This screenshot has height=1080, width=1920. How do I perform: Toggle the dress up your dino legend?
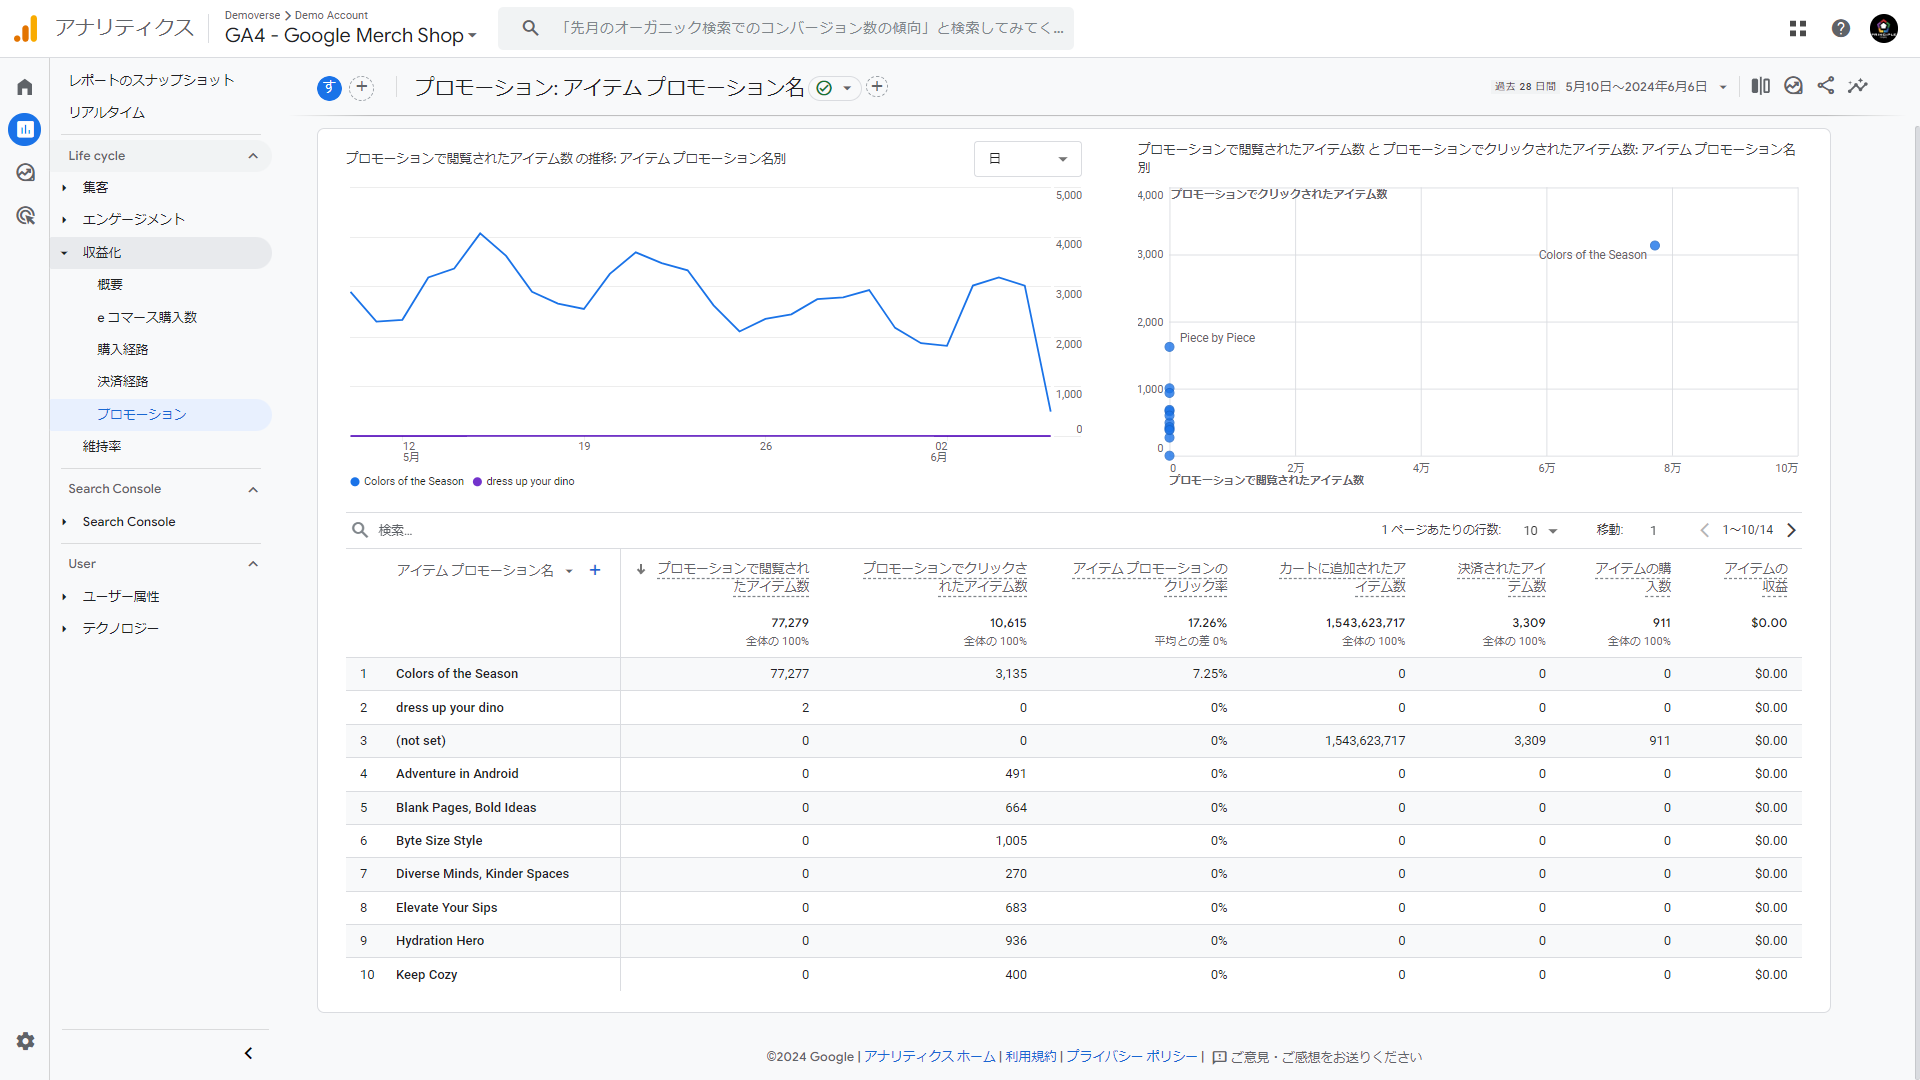tap(524, 482)
